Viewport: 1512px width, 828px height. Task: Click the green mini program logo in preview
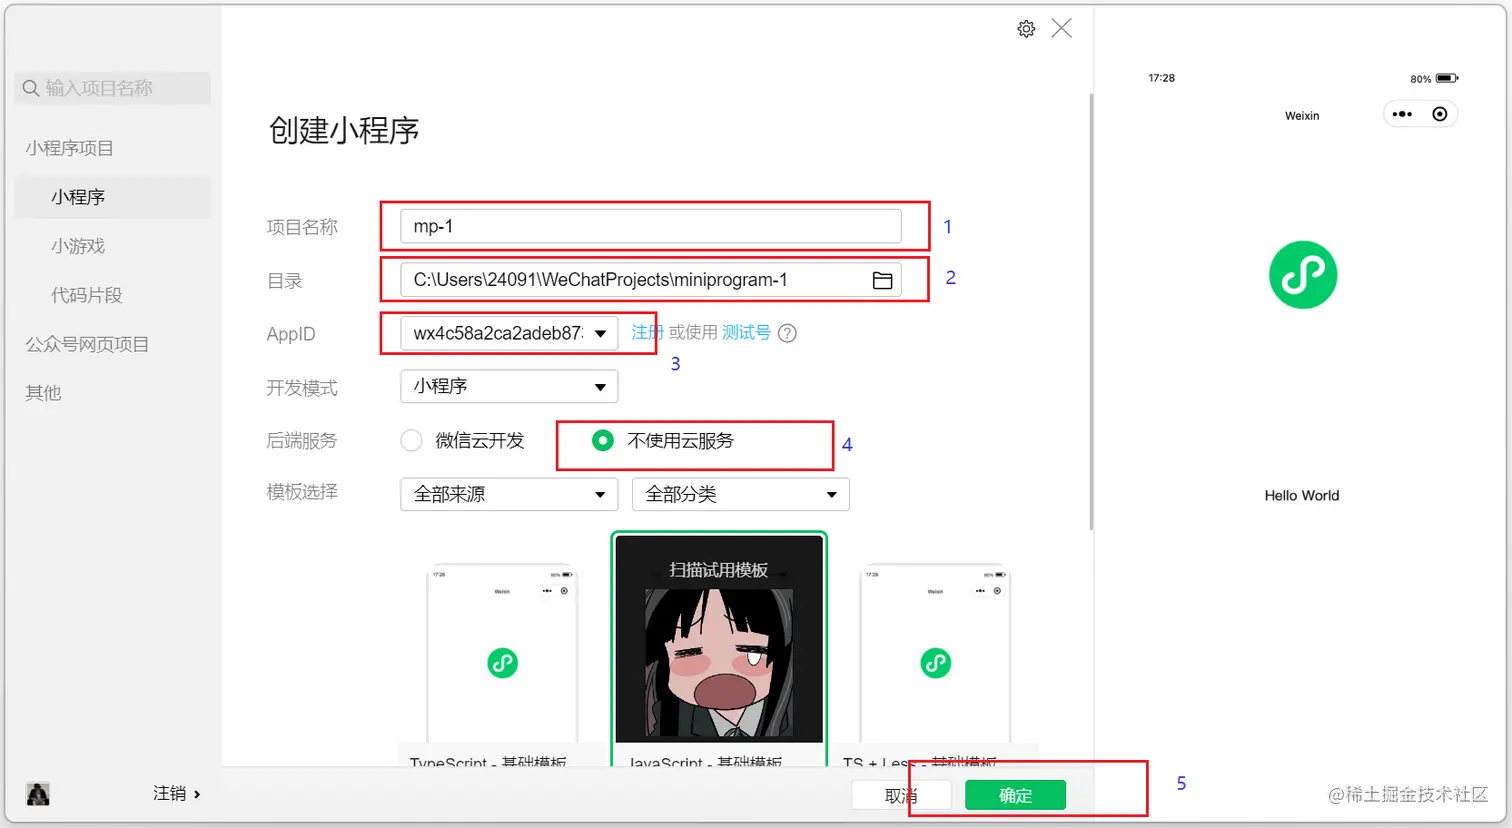tap(1301, 274)
